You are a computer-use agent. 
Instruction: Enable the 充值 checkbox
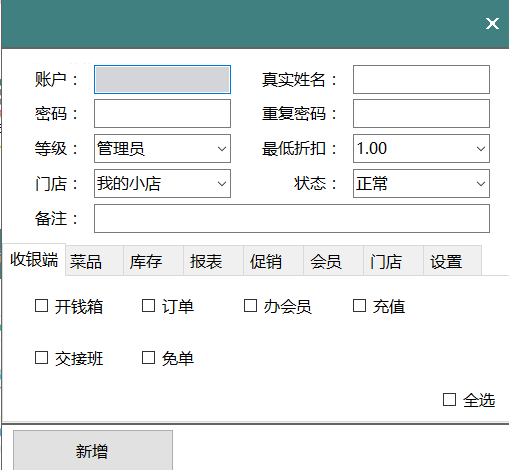point(359,306)
